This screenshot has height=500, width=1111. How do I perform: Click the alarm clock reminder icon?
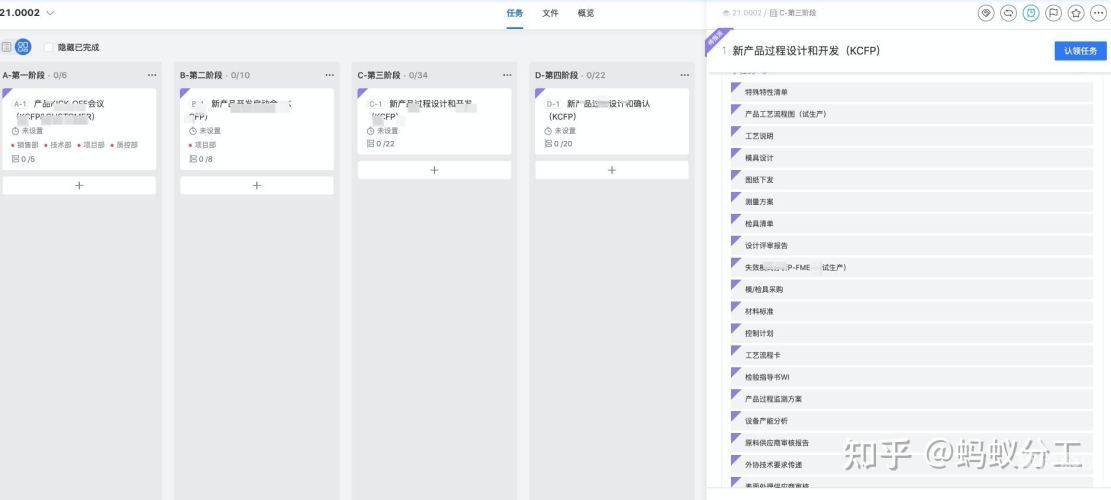tap(1031, 13)
